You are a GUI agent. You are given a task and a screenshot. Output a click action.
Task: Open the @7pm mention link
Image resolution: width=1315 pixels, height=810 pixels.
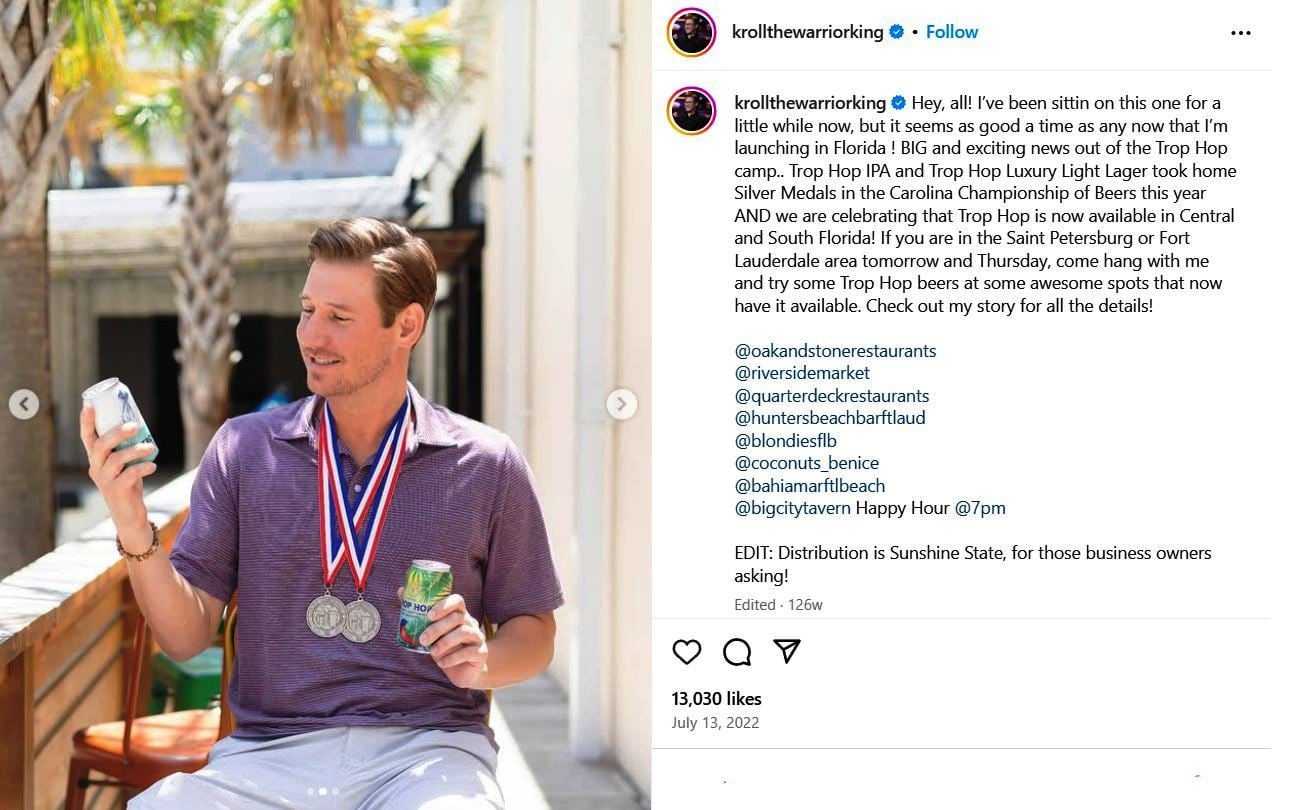click(980, 508)
